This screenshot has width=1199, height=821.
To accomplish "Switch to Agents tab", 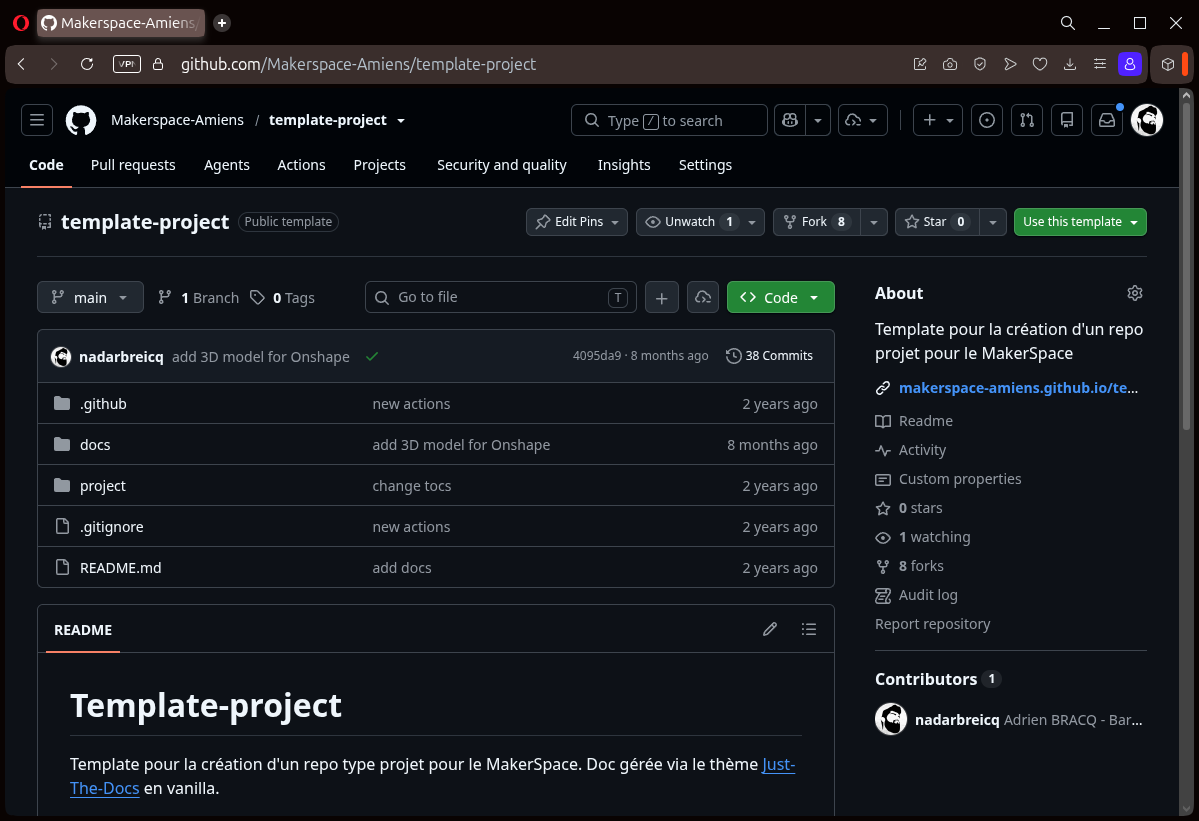I will (227, 165).
